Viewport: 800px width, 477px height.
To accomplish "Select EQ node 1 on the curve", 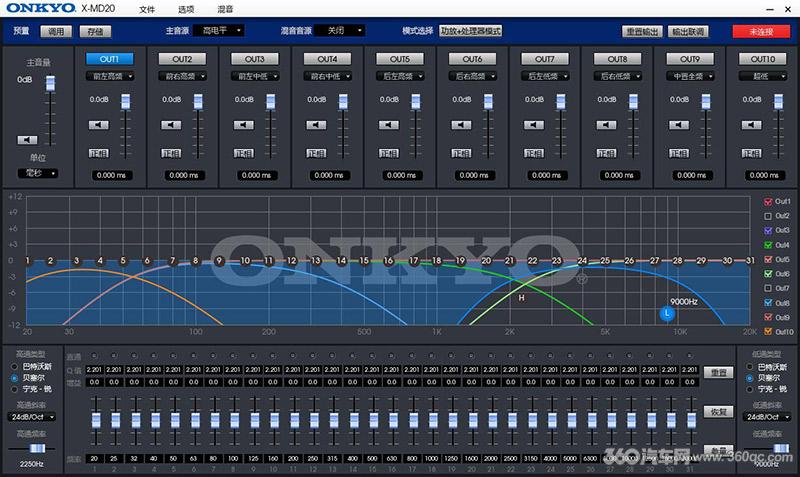I will (28, 261).
